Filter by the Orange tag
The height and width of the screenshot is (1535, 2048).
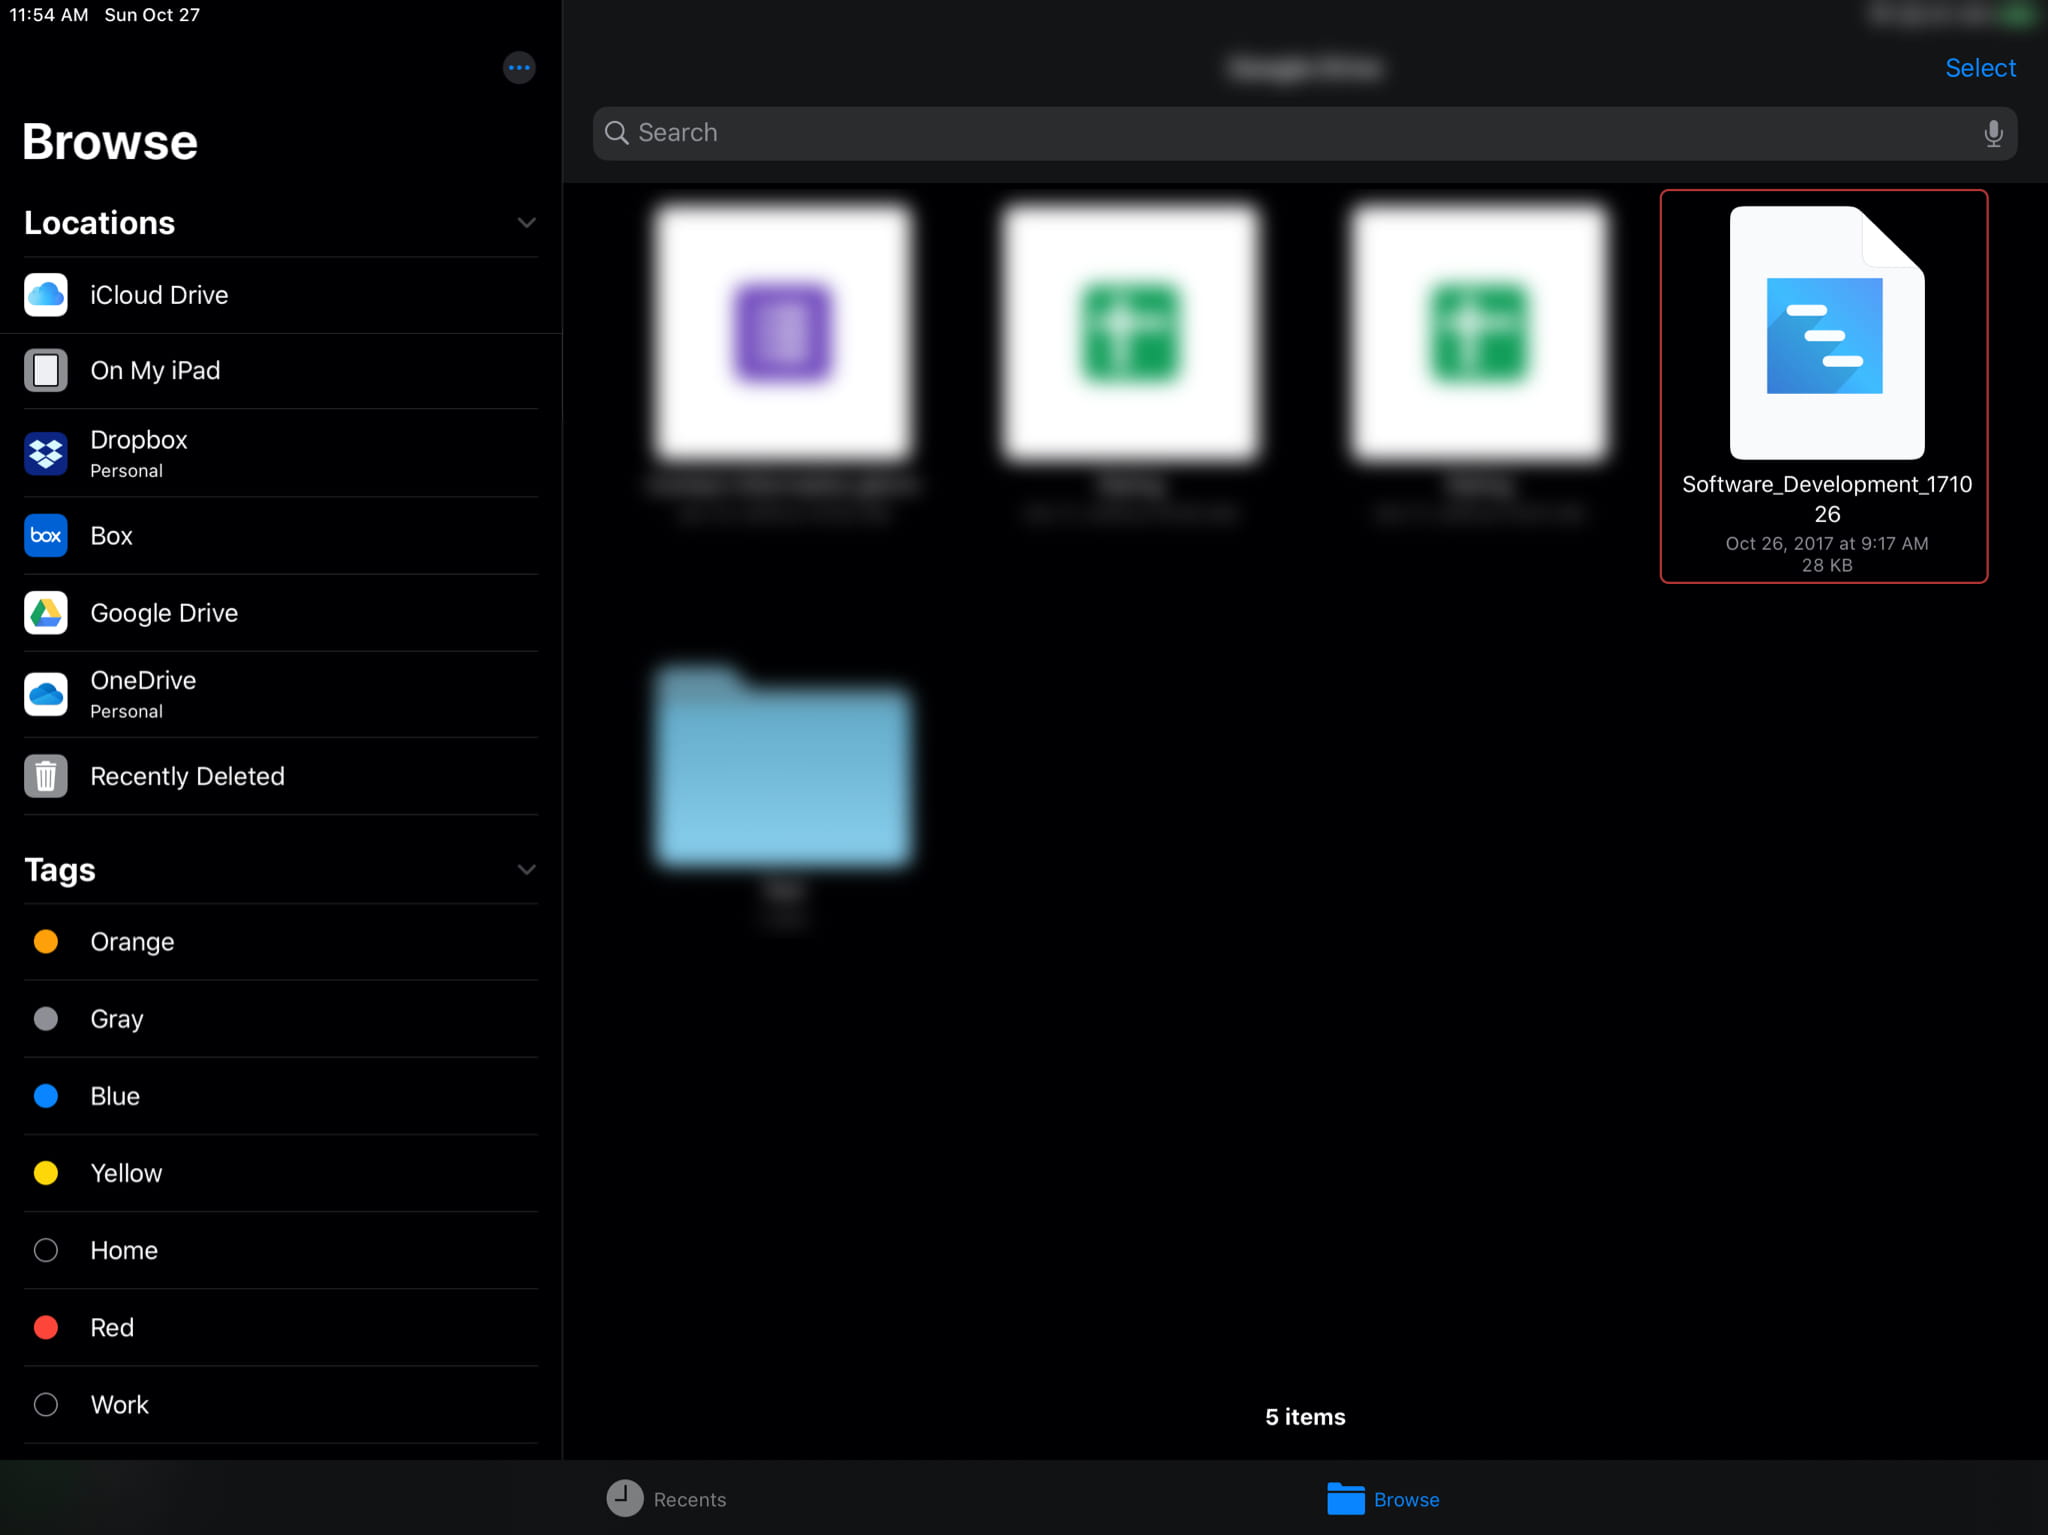pos(132,942)
